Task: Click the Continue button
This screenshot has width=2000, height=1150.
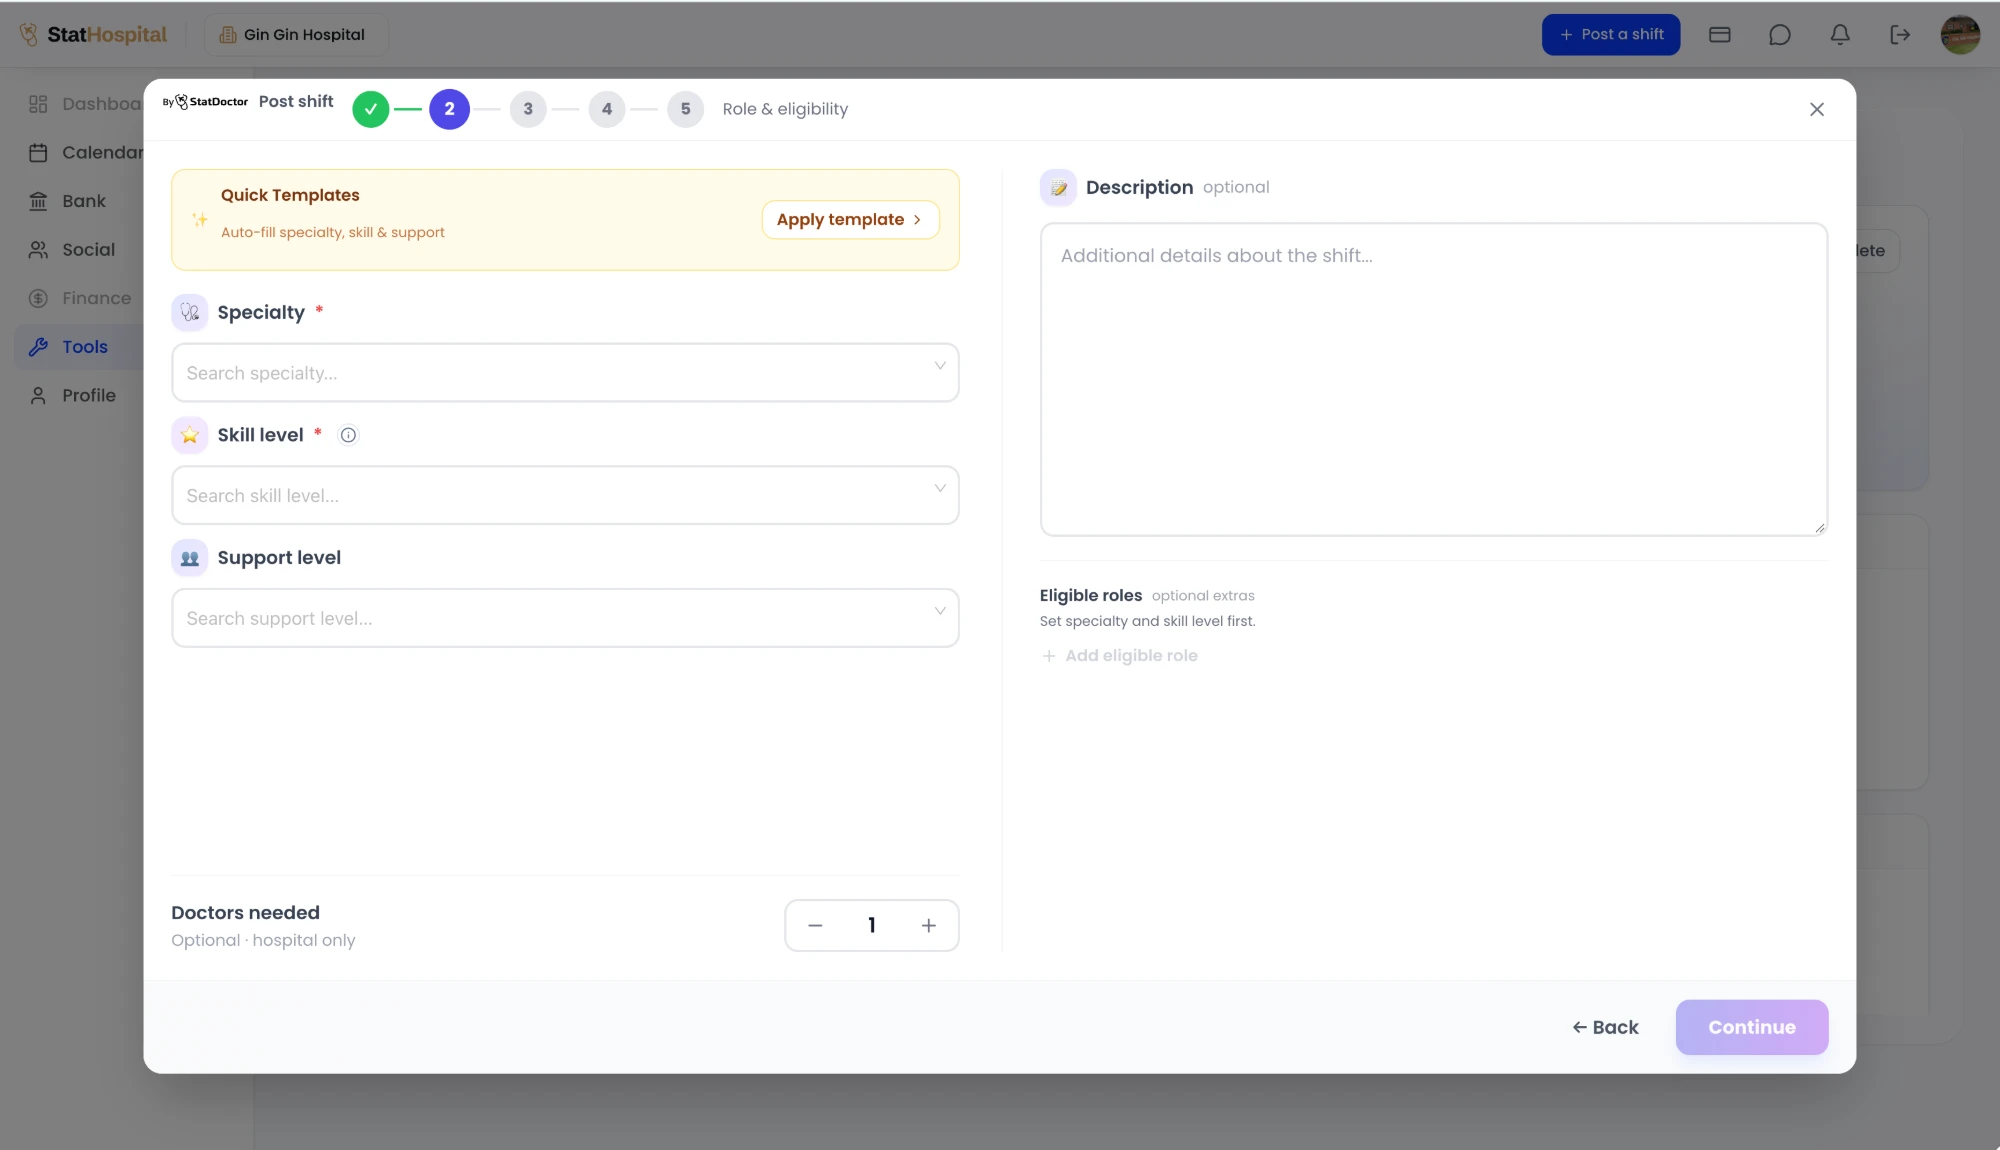Action: (1752, 1027)
